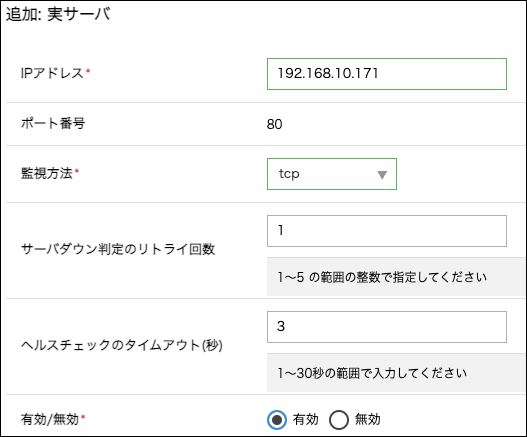Click the IPアドレス input field

pos(387,74)
